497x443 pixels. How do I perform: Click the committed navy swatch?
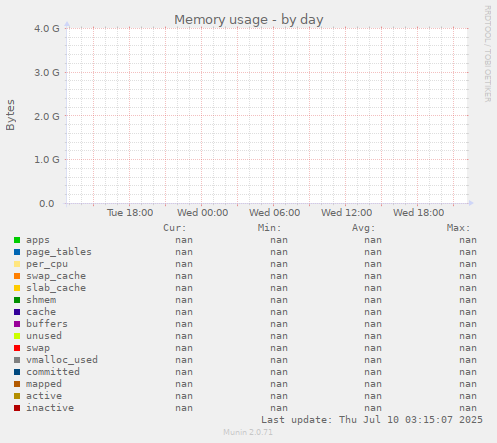tap(17, 372)
